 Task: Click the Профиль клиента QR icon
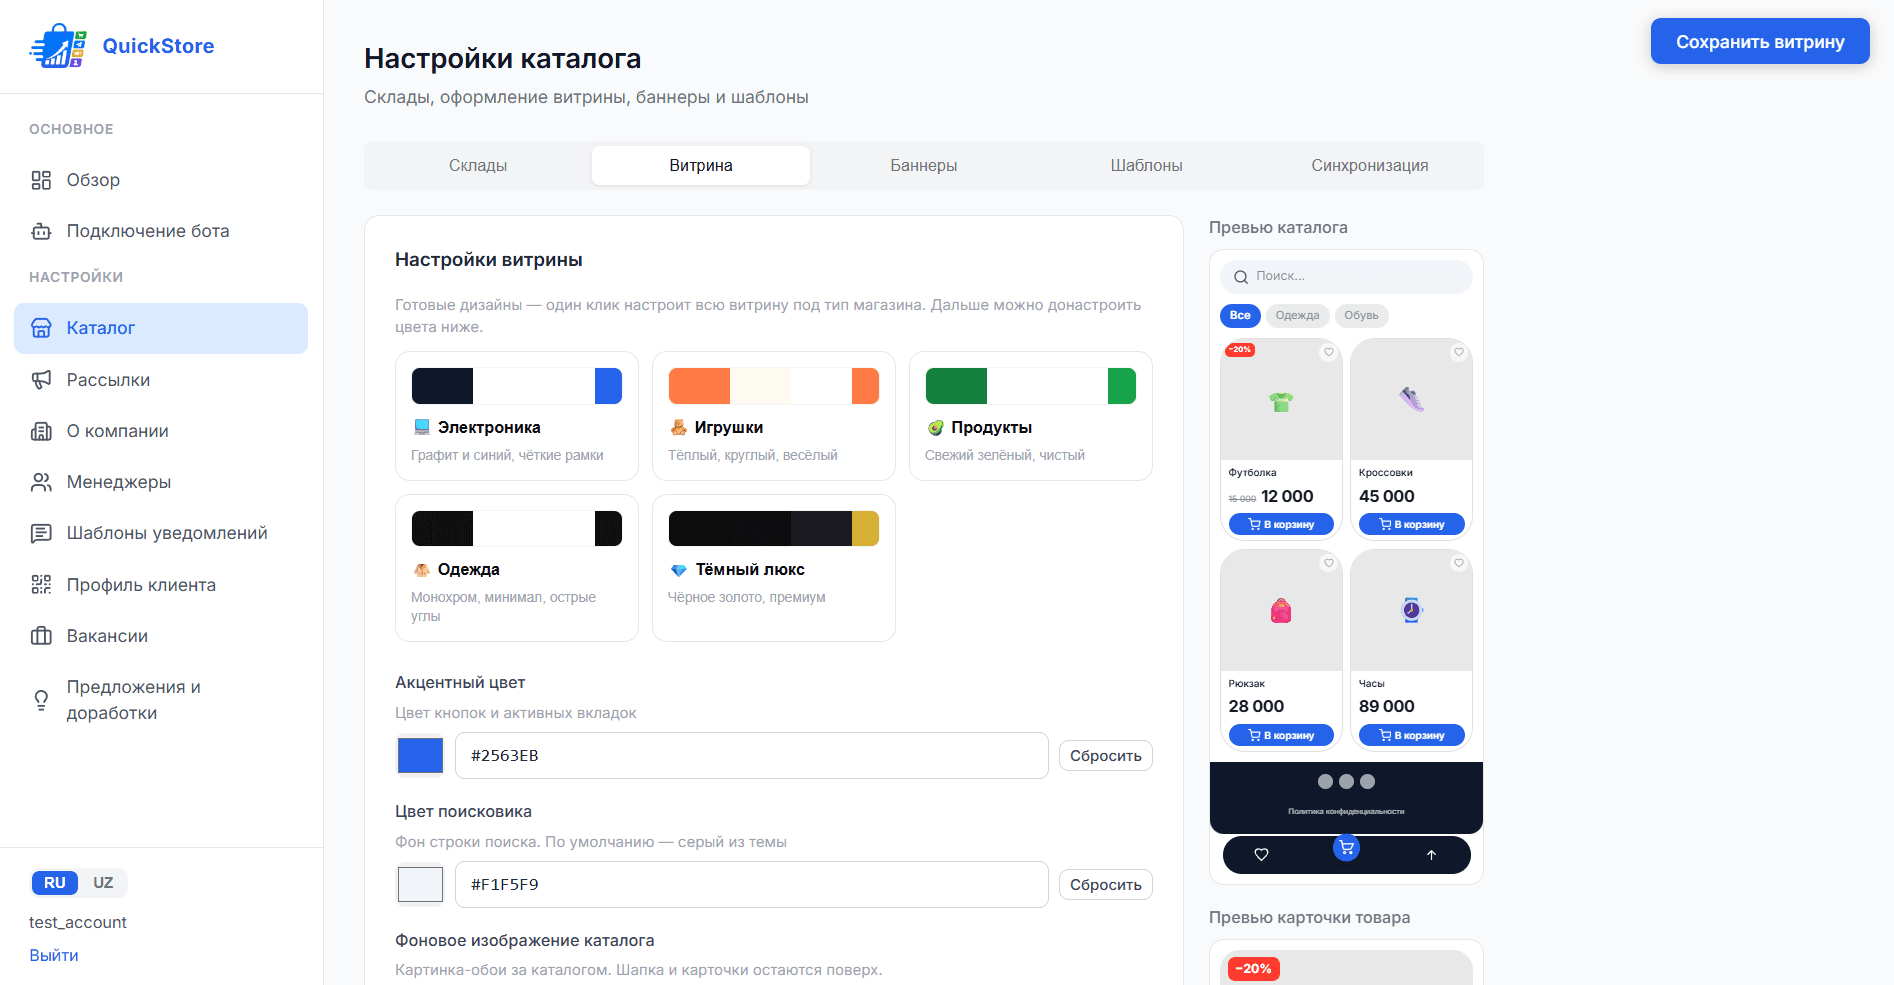point(41,585)
